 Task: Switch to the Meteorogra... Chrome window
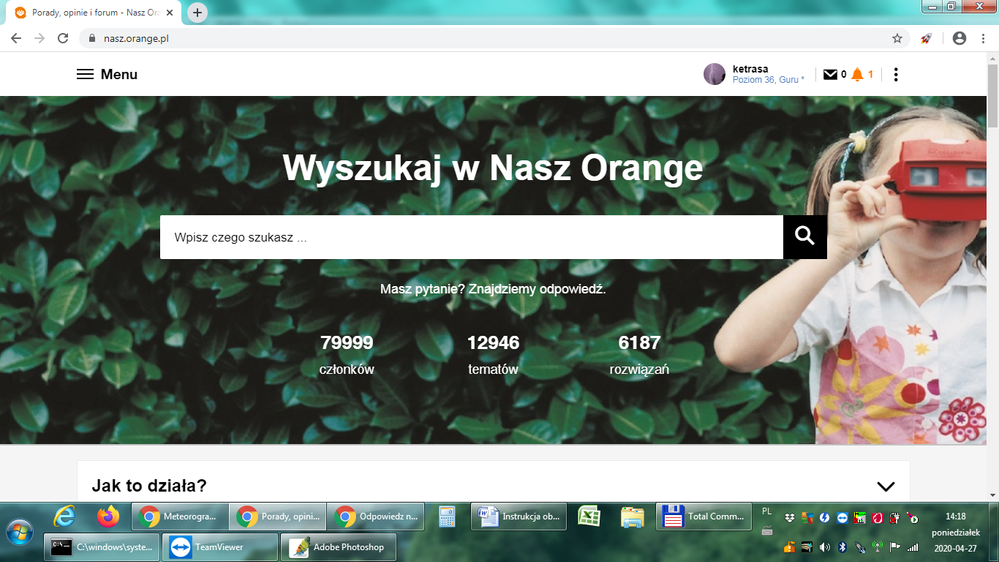click(x=180, y=516)
